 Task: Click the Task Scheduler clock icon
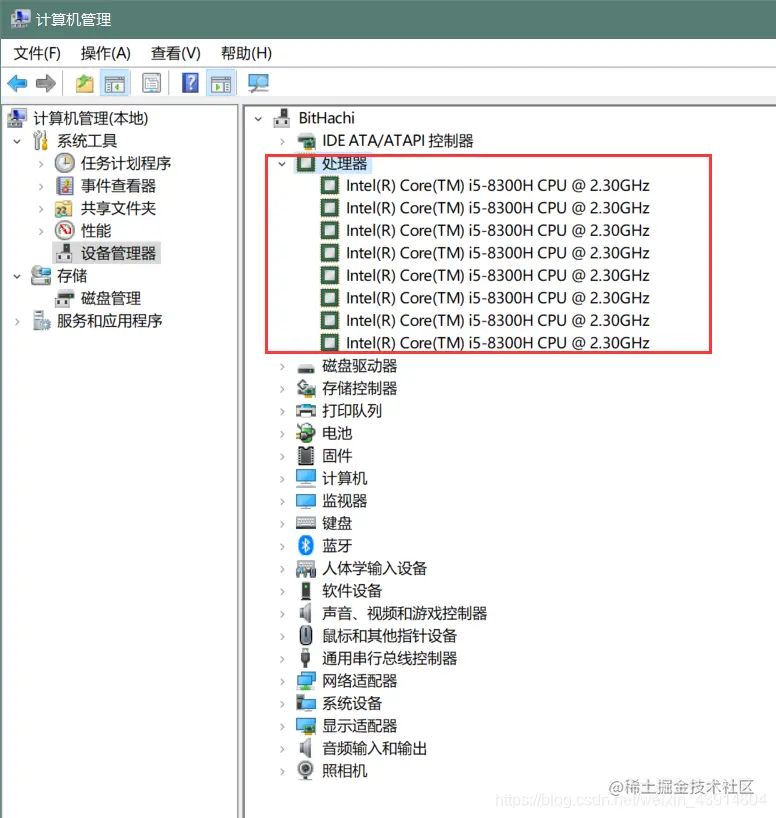65,163
